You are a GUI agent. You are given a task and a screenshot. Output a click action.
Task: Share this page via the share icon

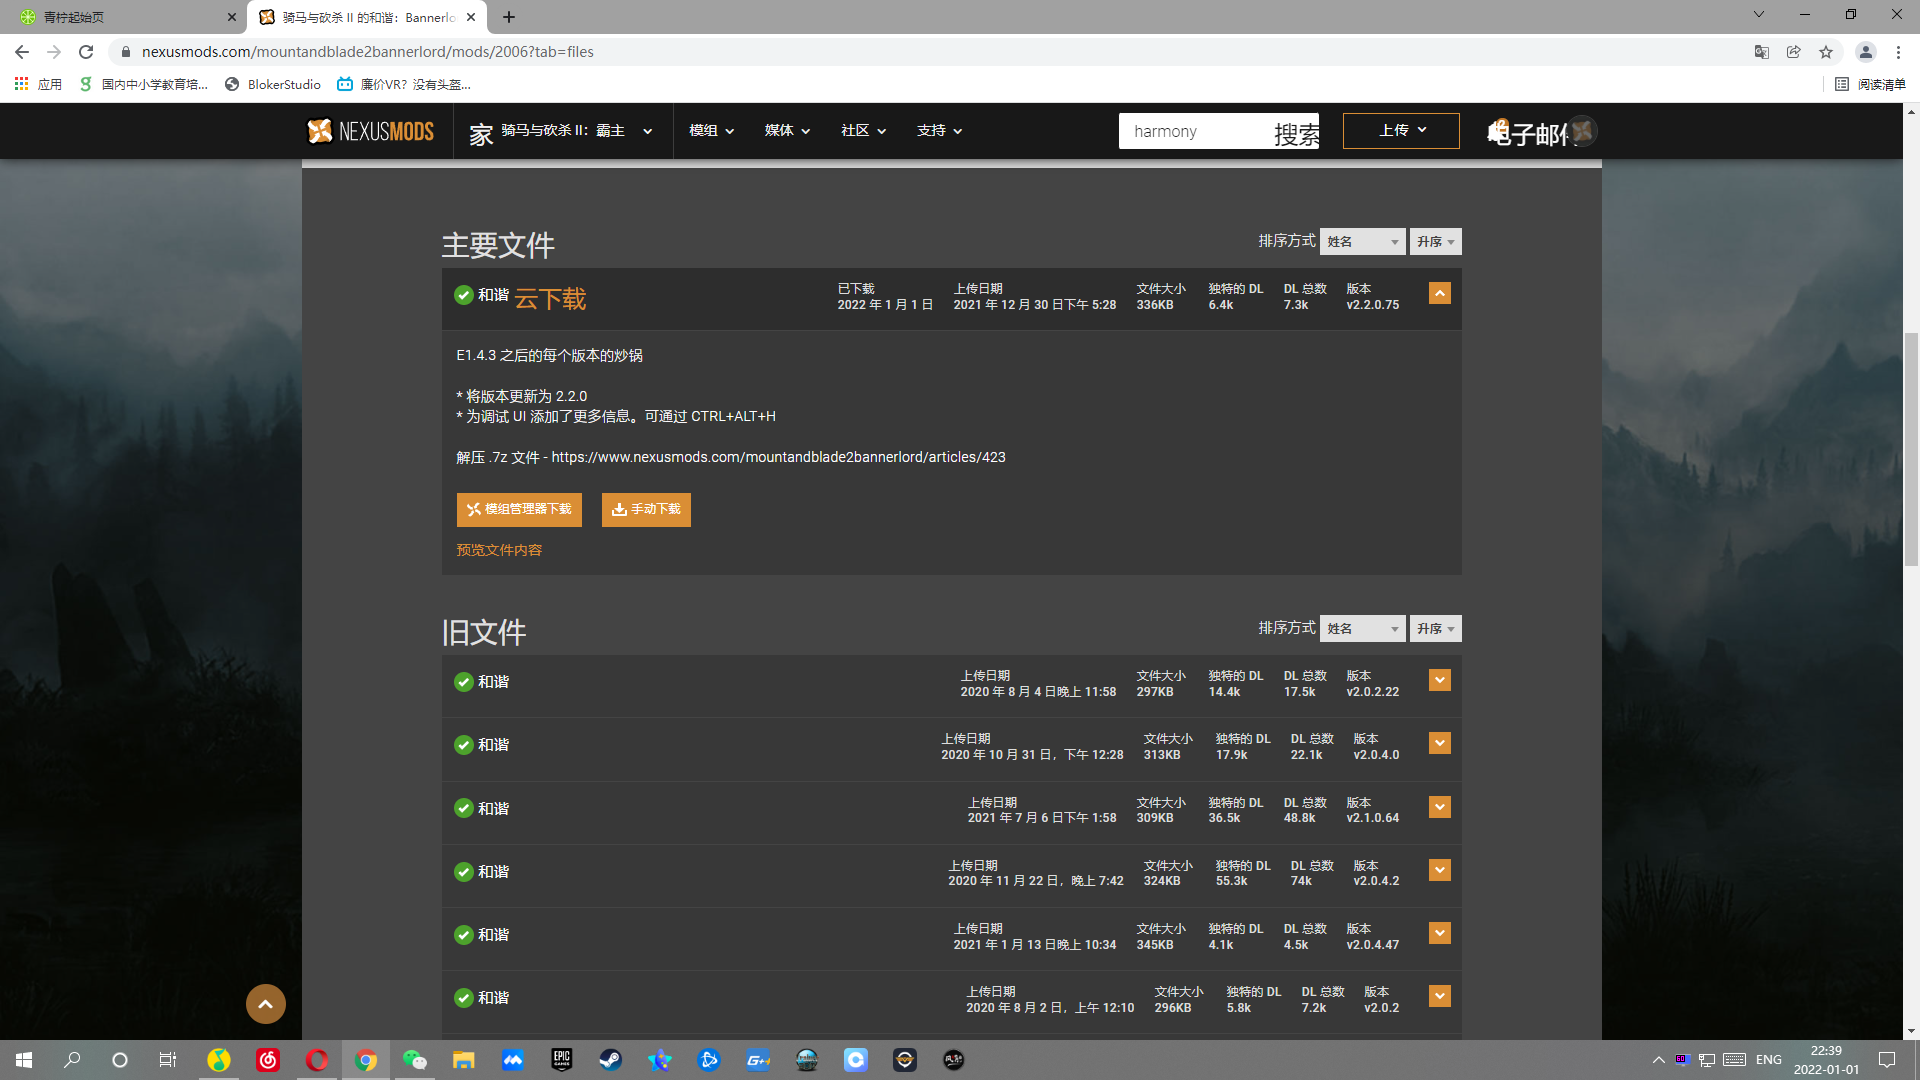tap(1794, 52)
